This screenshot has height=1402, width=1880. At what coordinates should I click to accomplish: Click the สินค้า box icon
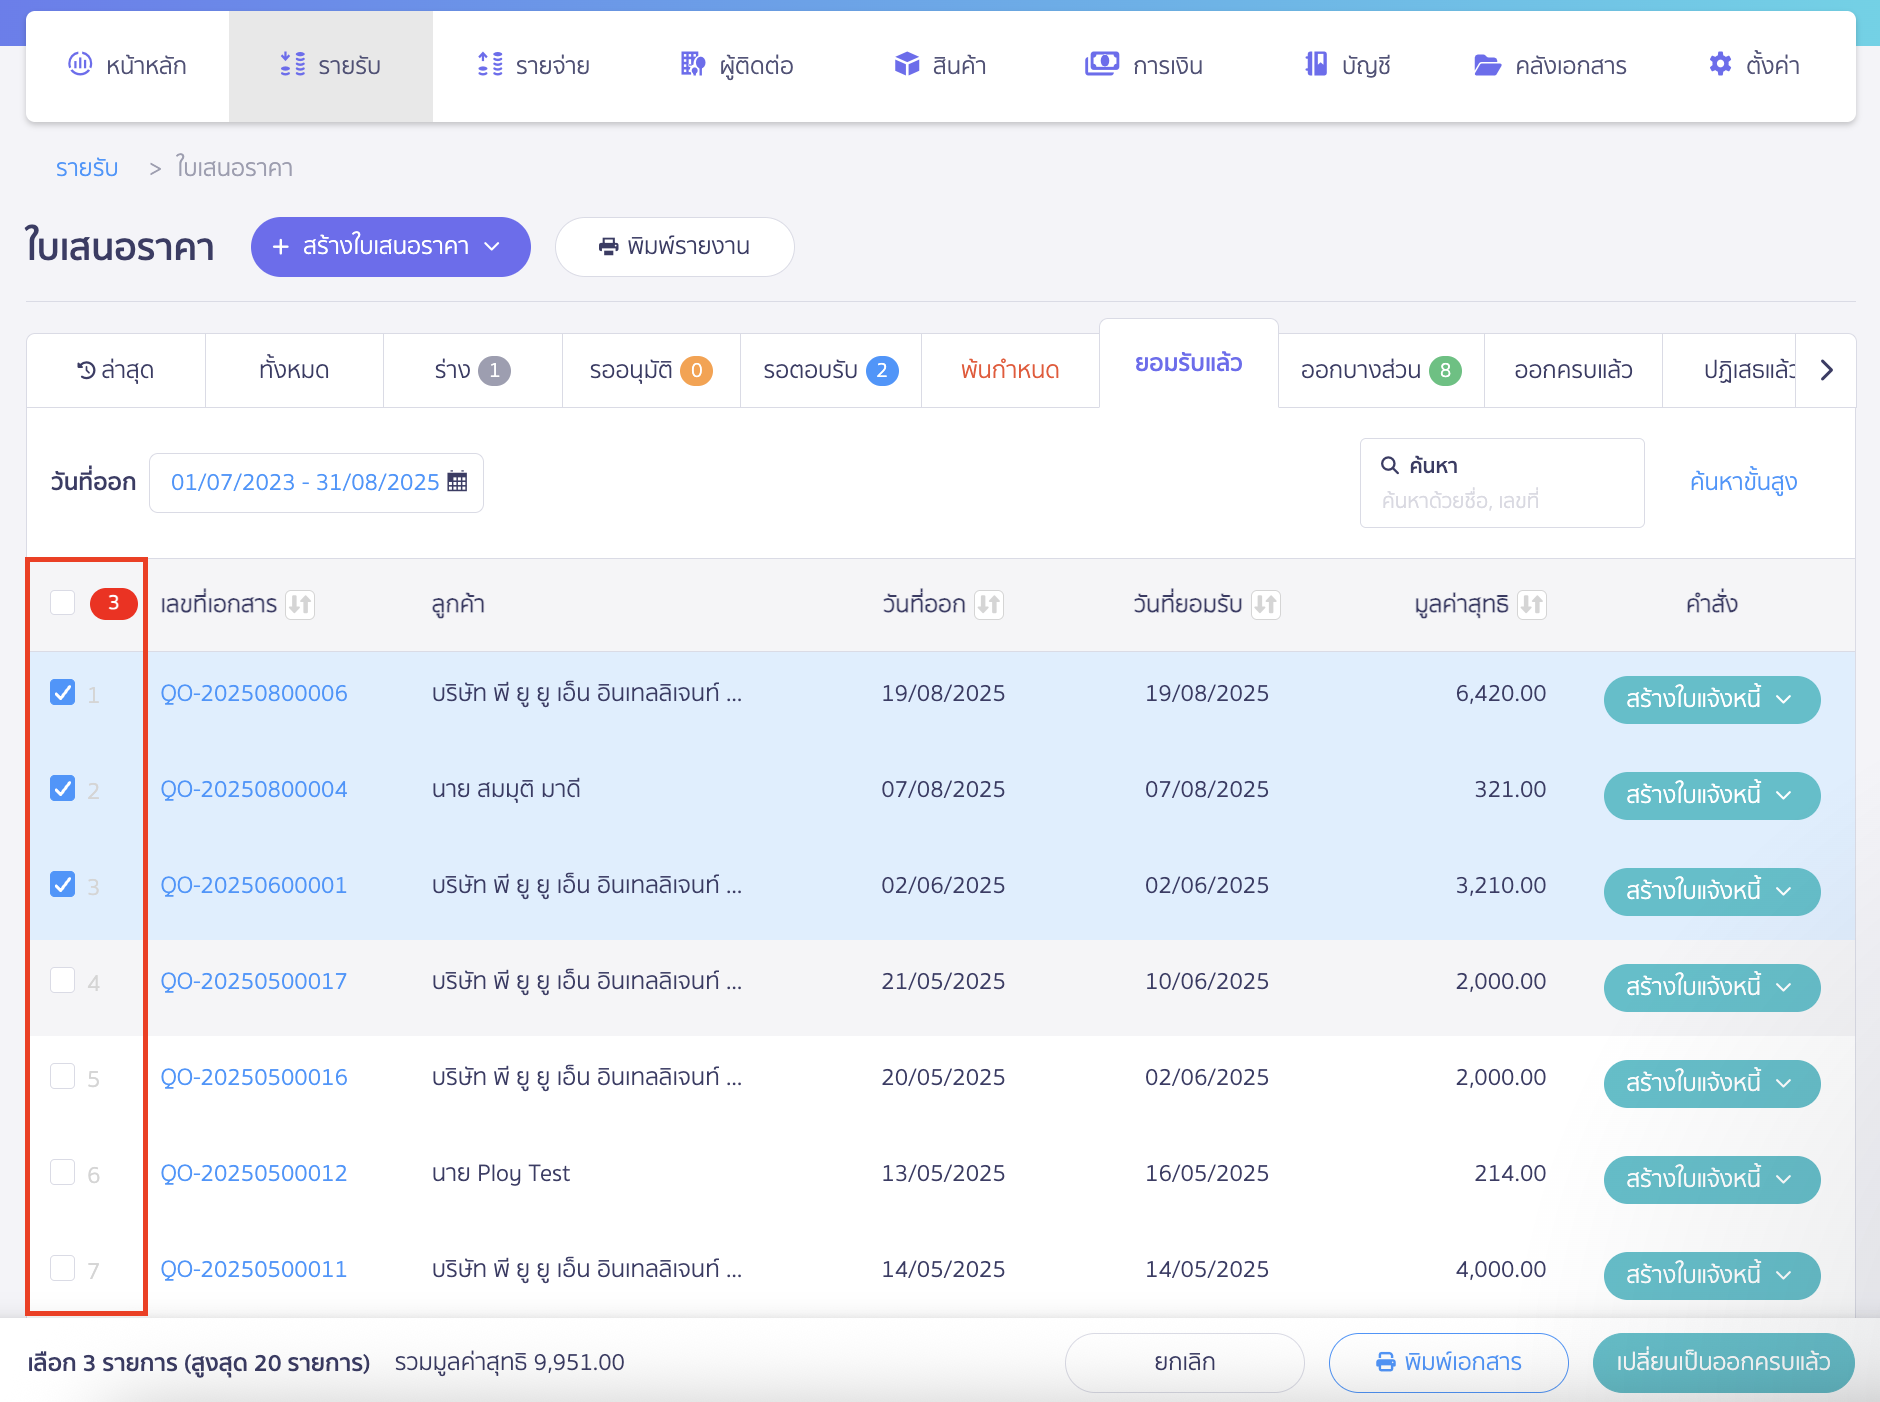click(x=906, y=65)
